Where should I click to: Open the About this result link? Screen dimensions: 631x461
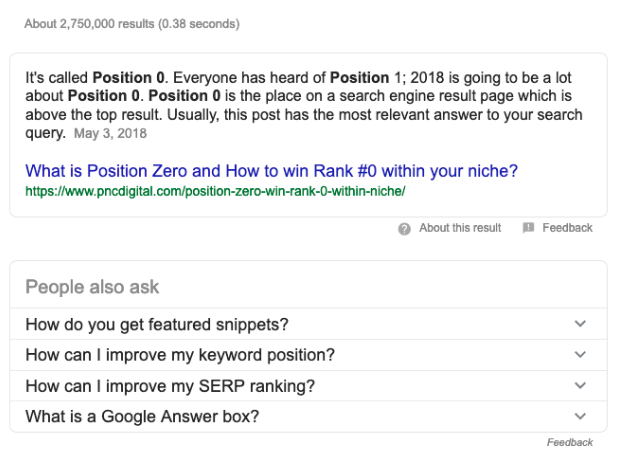460,228
